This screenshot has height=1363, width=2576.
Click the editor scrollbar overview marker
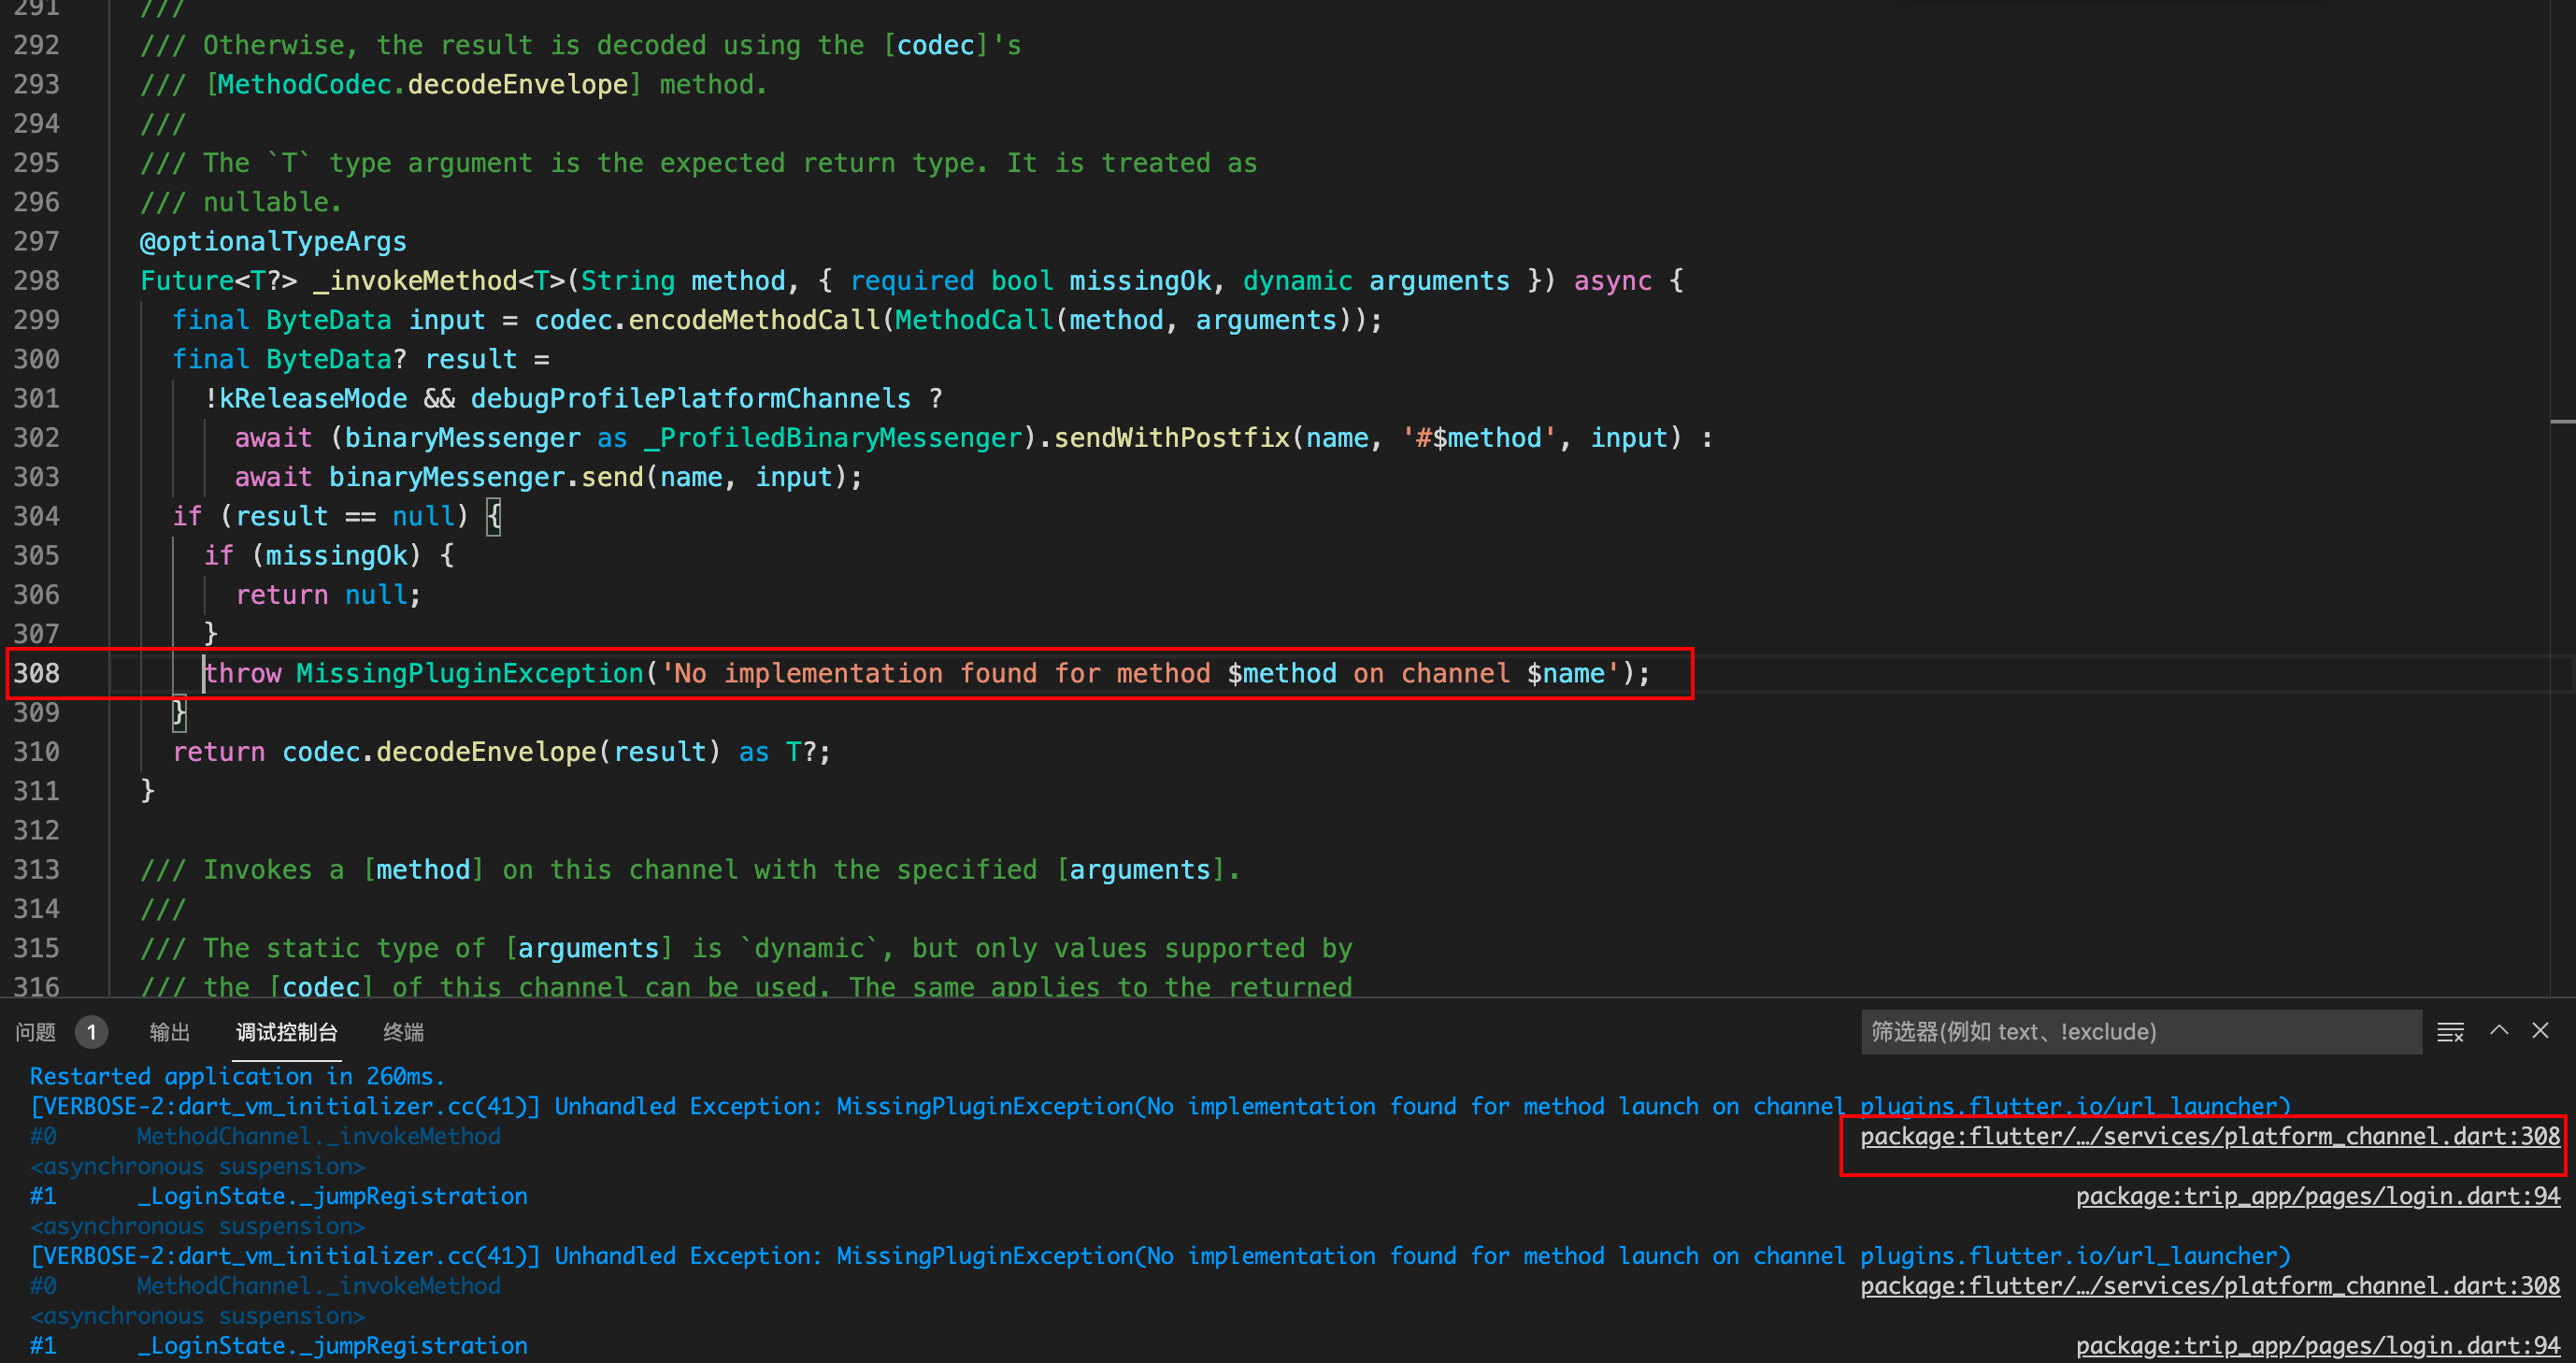point(2562,422)
